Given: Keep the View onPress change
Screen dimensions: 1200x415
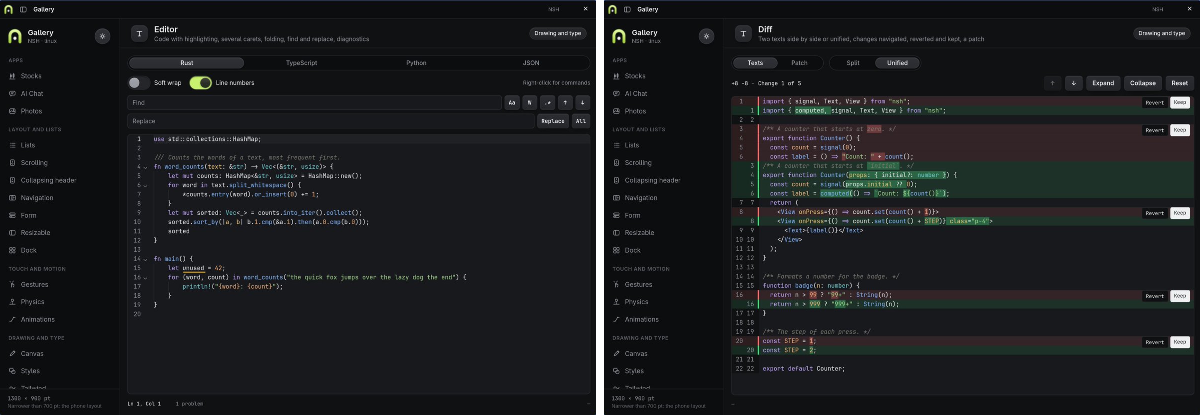Looking at the screenshot, I should [x=1180, y=213].
